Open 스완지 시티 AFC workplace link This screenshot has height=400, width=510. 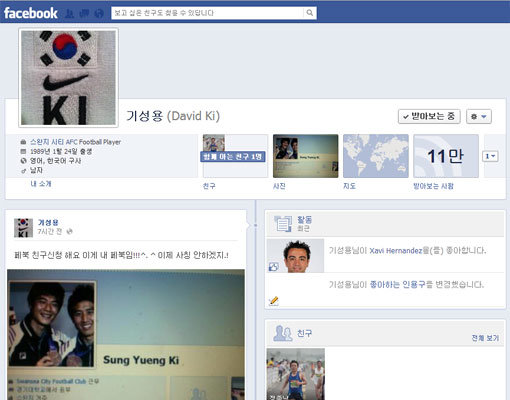(54, 142)
